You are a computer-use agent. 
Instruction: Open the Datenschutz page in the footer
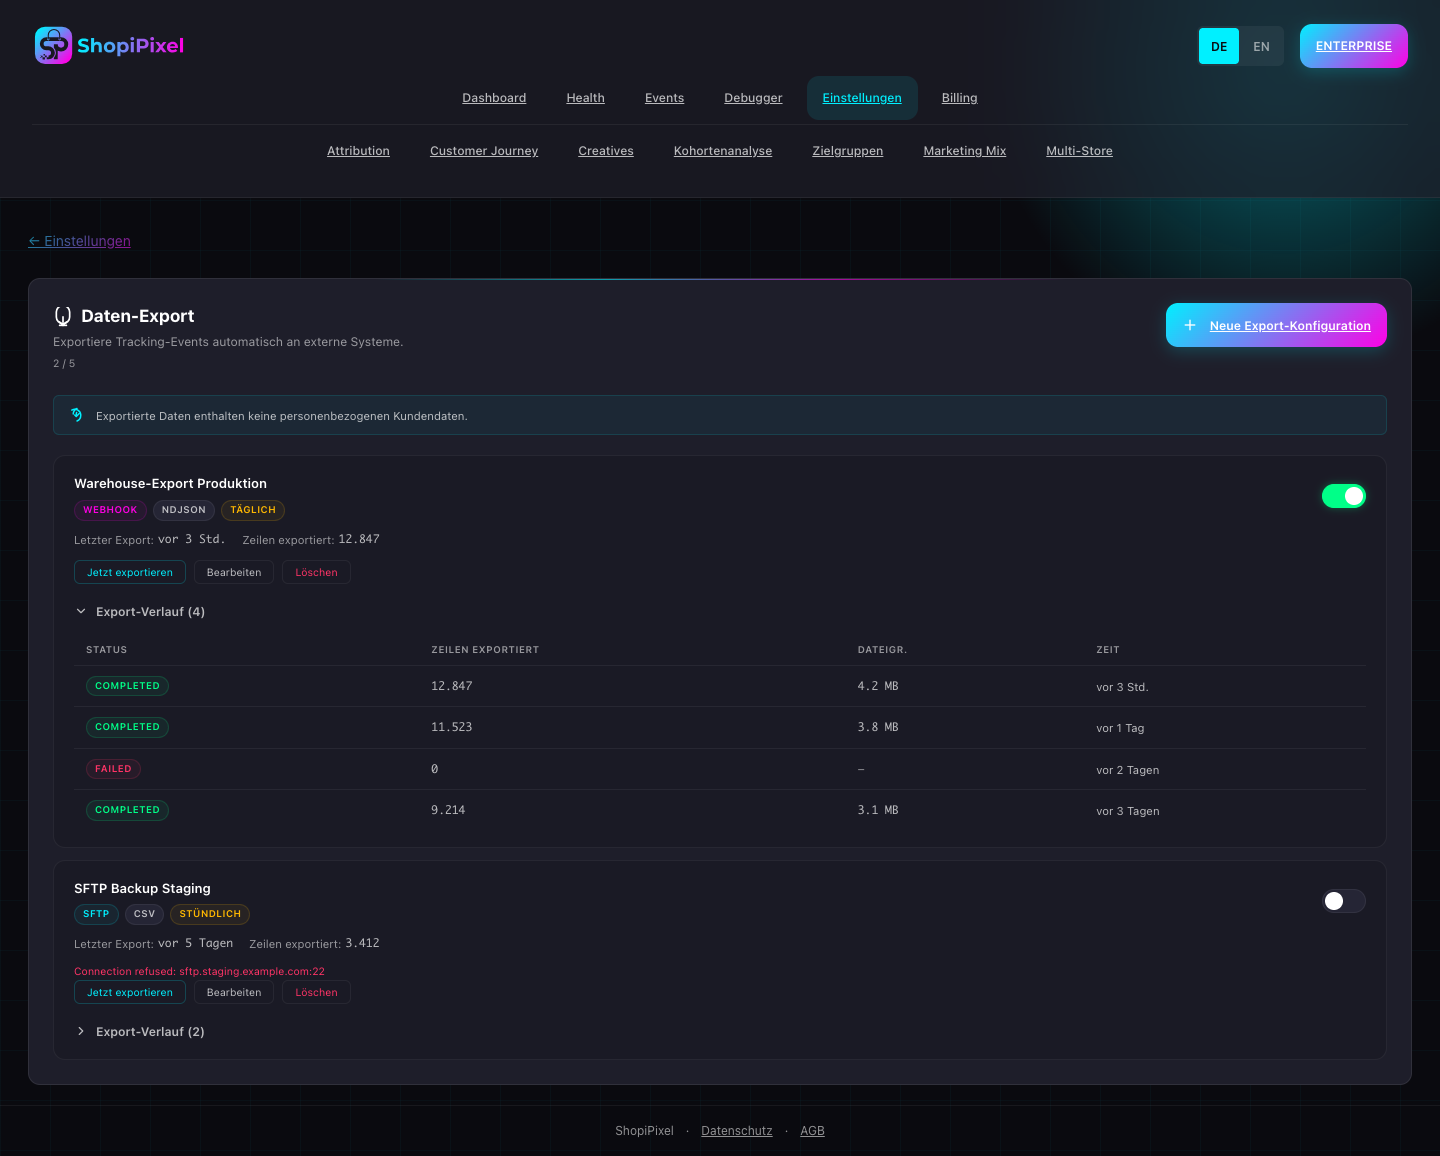click(737, 1130)
